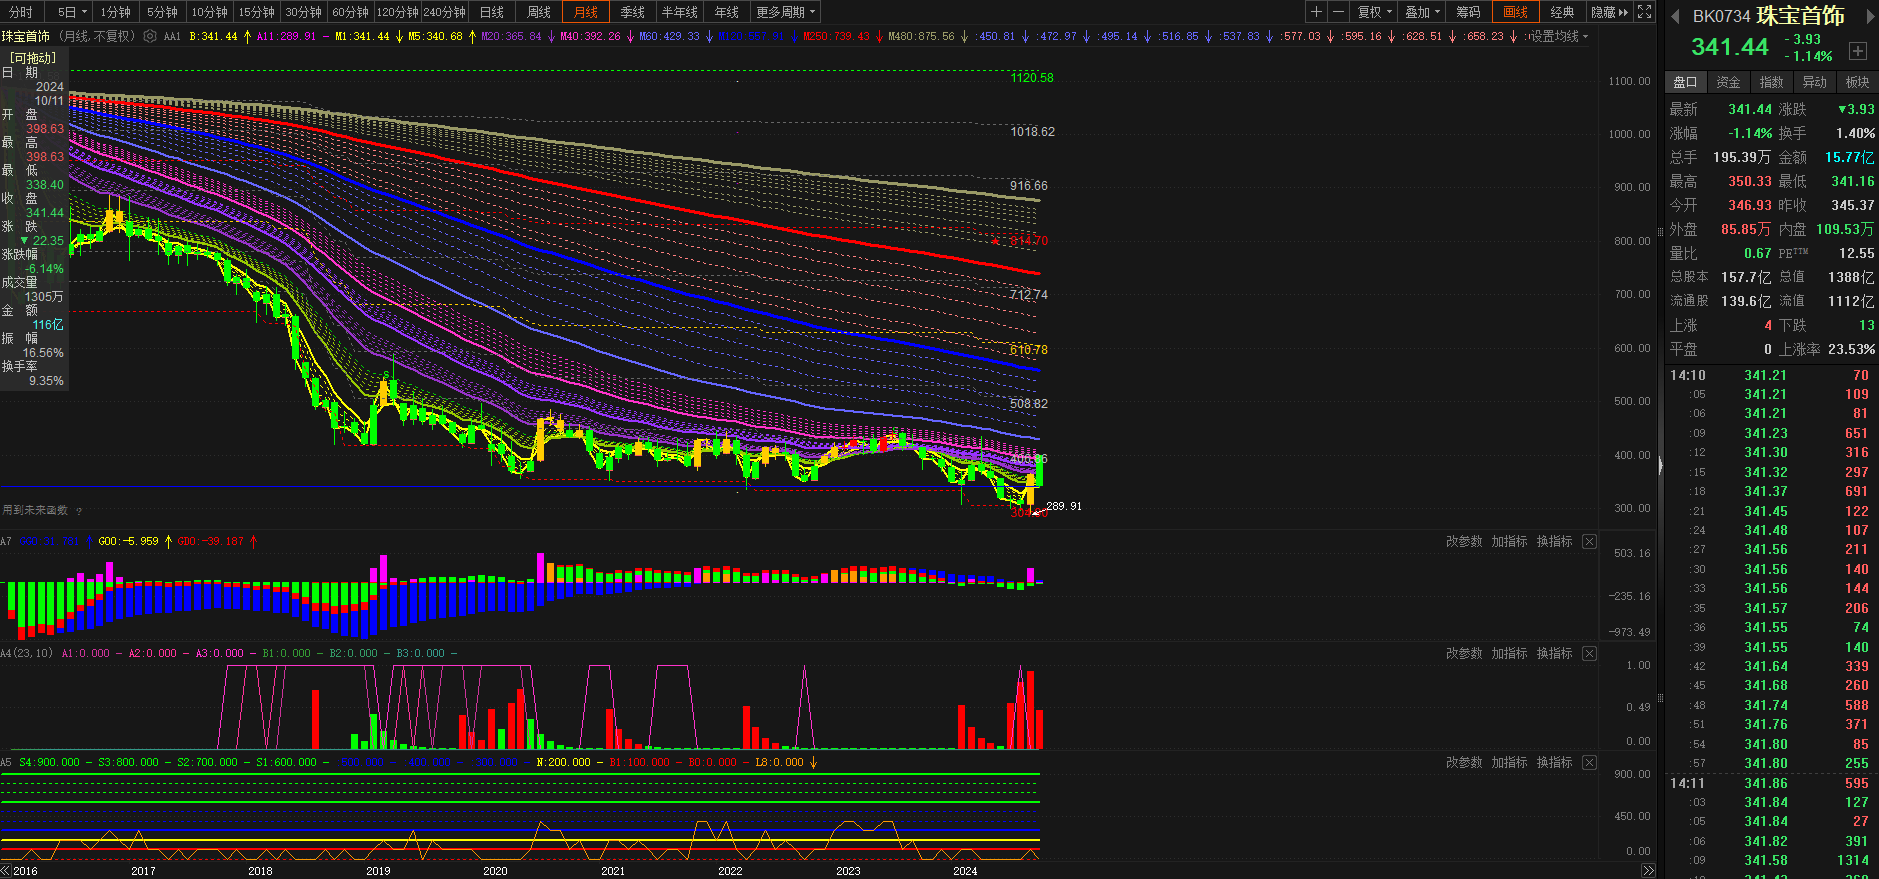Click 加指标 in the A7 panel

tap(1509, 541)
